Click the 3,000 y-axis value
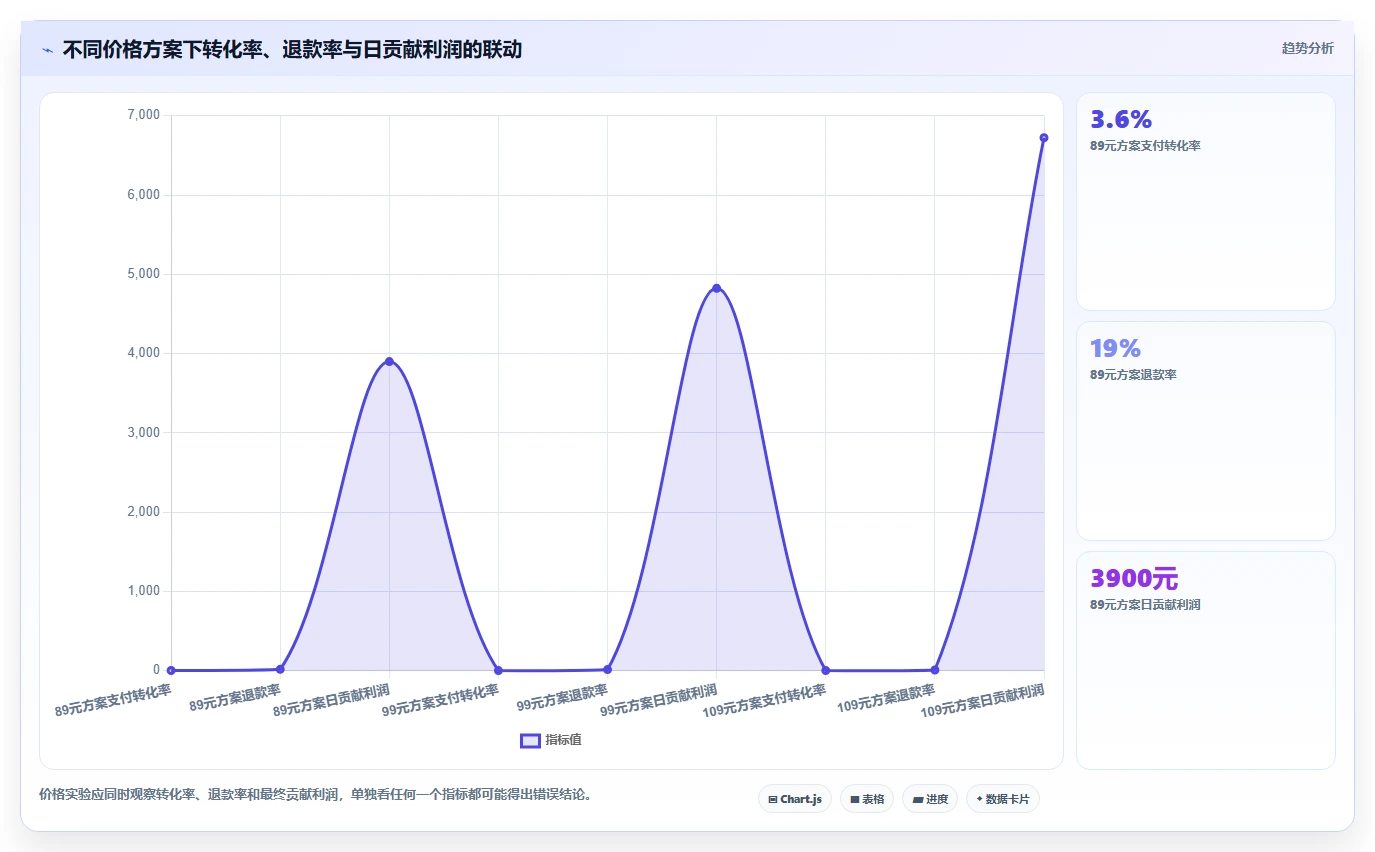This screenshot has width=1375, height=852. [x=144, y=432]
